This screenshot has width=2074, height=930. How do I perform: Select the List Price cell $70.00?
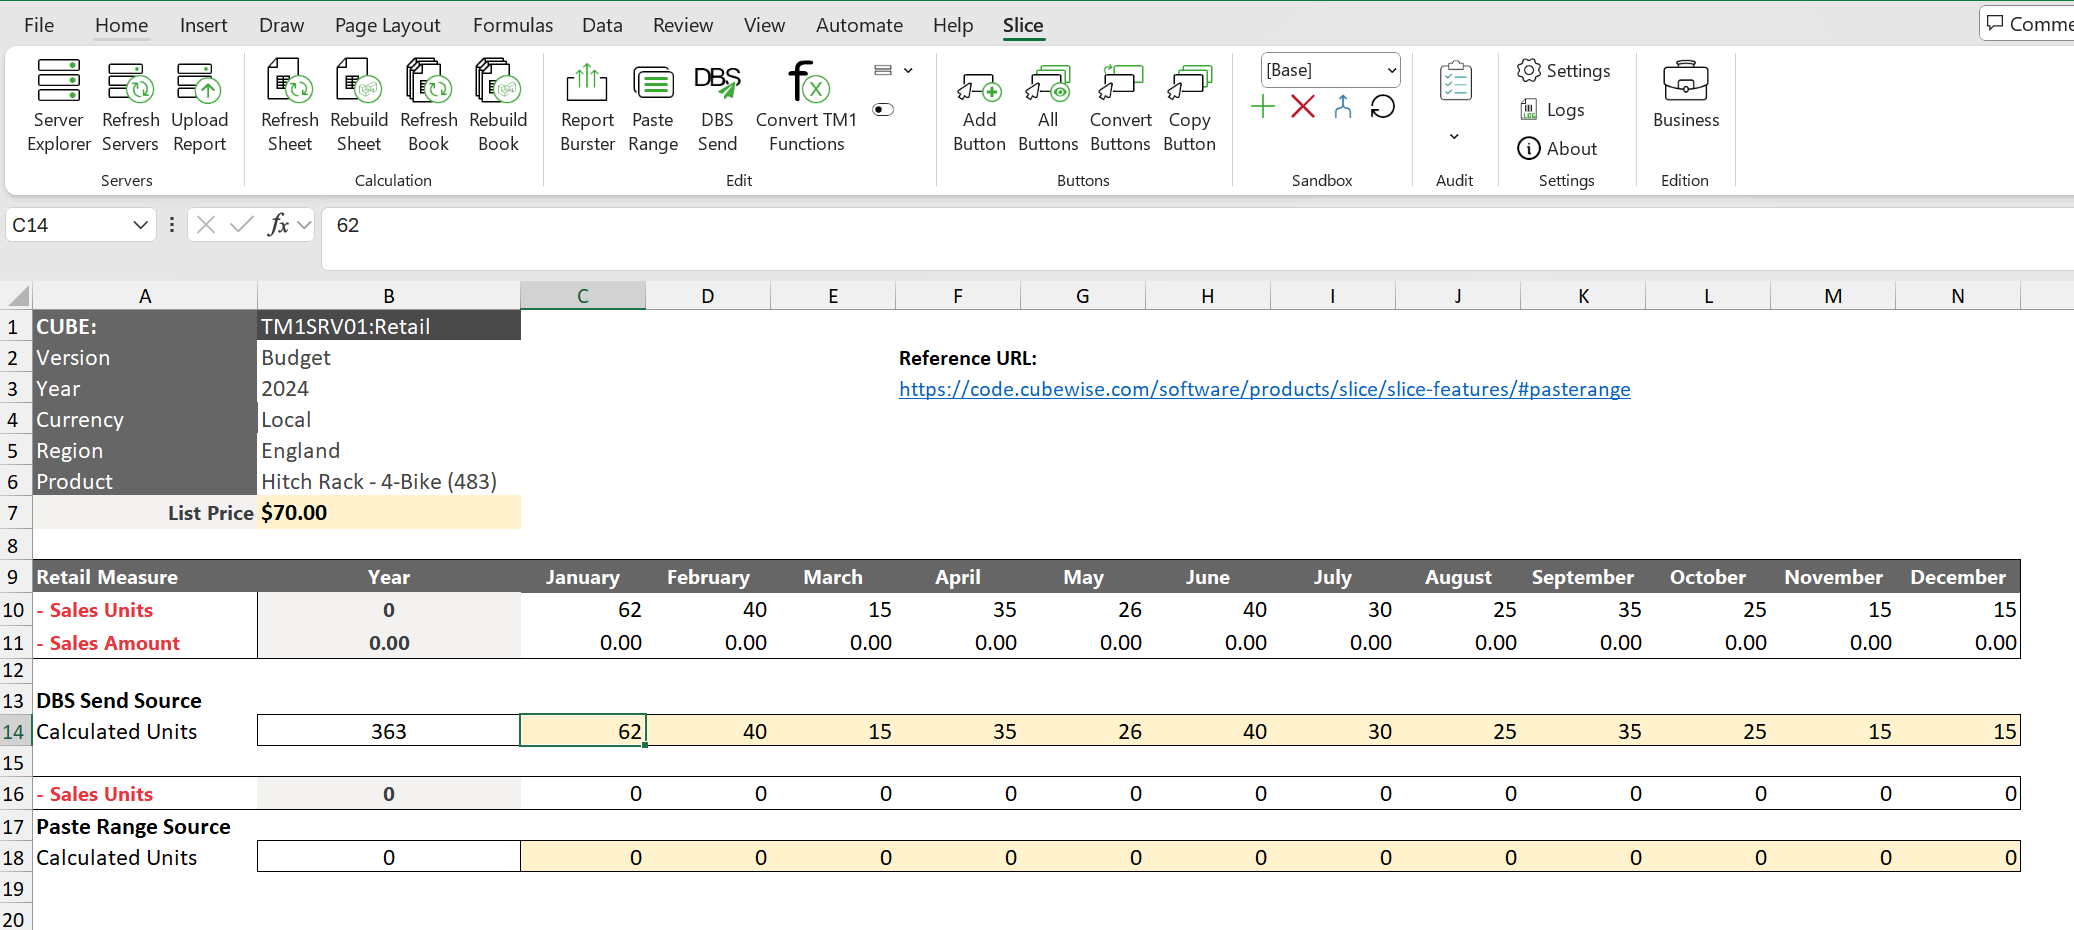point(389,513)
